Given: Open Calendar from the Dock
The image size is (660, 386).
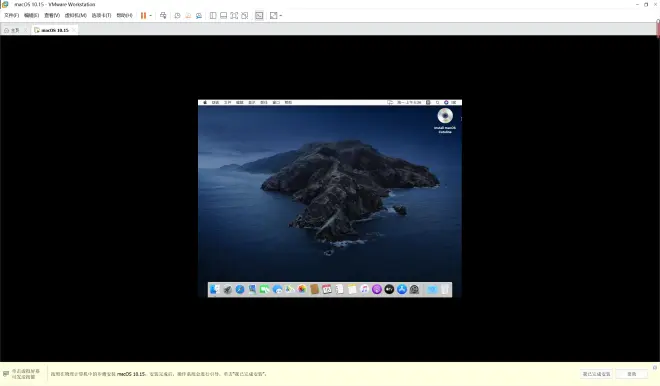Looking at the screenshot, I should (327, 289).
